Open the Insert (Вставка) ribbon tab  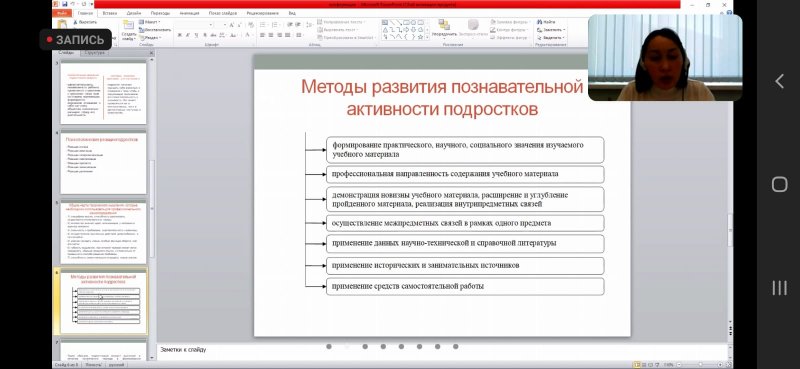pyautogui.click(x=110, y=13)
